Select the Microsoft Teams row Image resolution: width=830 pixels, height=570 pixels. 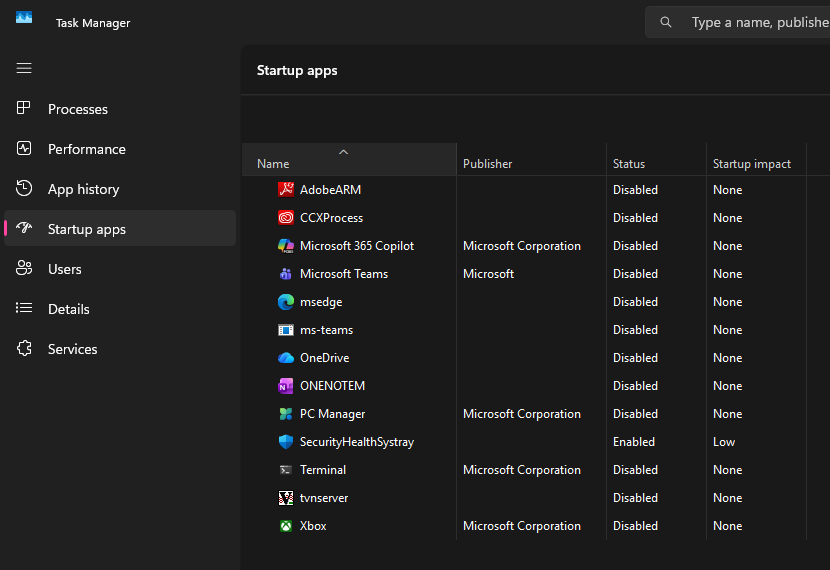click(x=344, y=273)
